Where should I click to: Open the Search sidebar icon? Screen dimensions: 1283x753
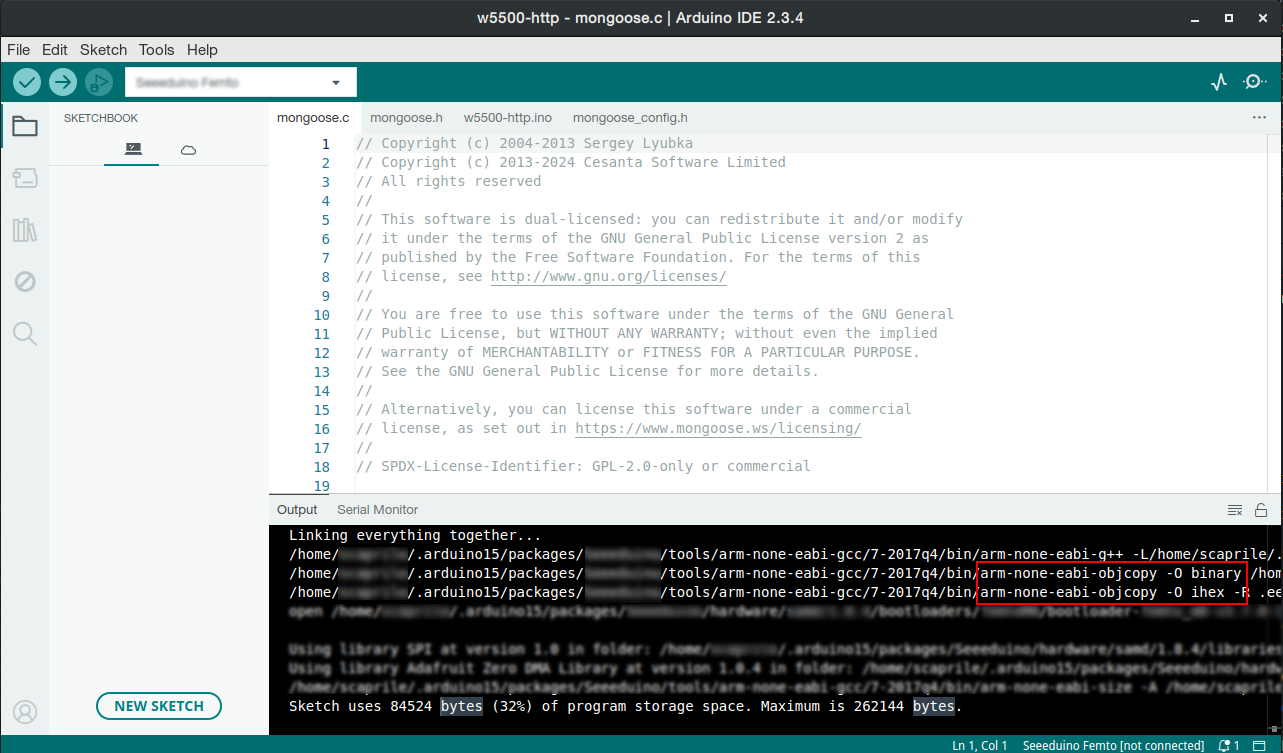[25, 334]
